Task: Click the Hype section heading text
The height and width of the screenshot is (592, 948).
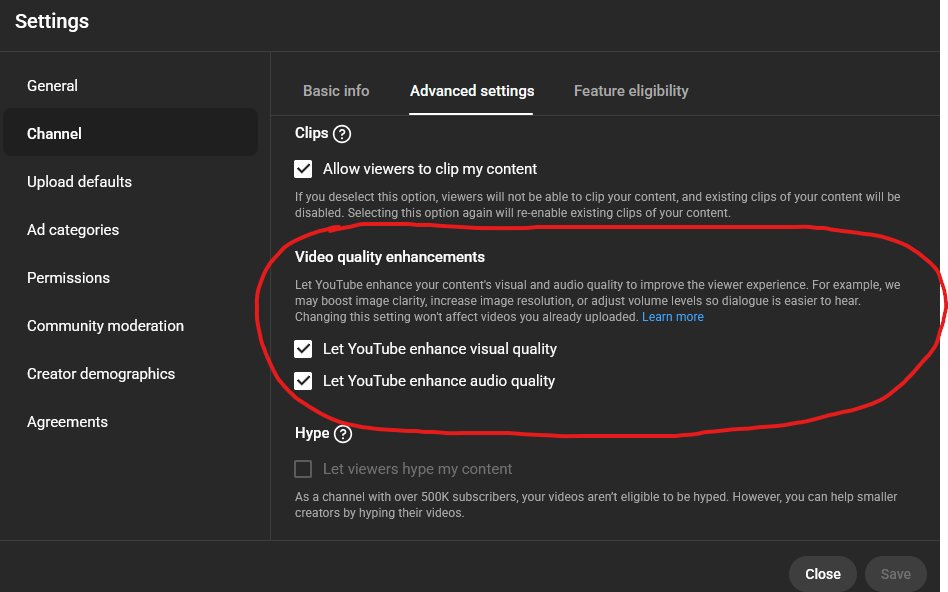Action: pos(312,433)
